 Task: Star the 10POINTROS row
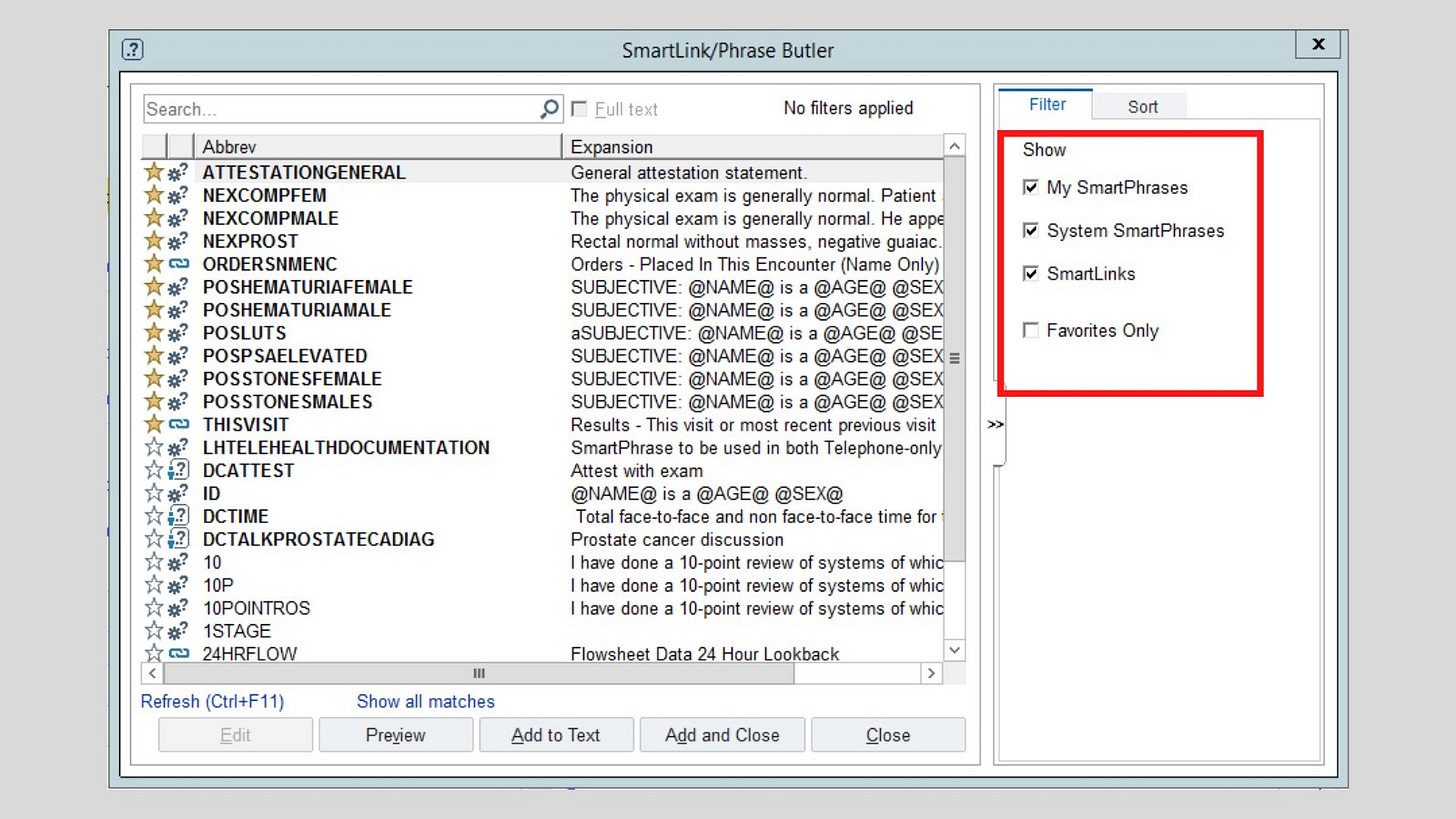(x=154, y=608)
